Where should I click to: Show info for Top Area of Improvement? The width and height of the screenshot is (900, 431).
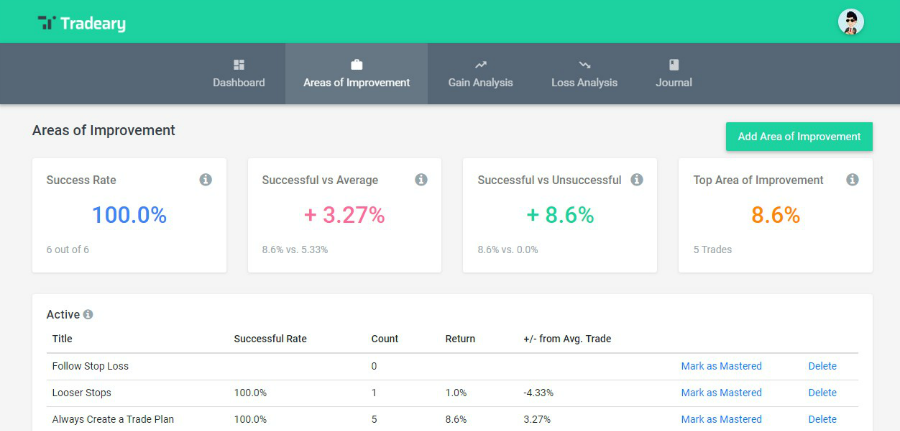[x=852, y=180]
